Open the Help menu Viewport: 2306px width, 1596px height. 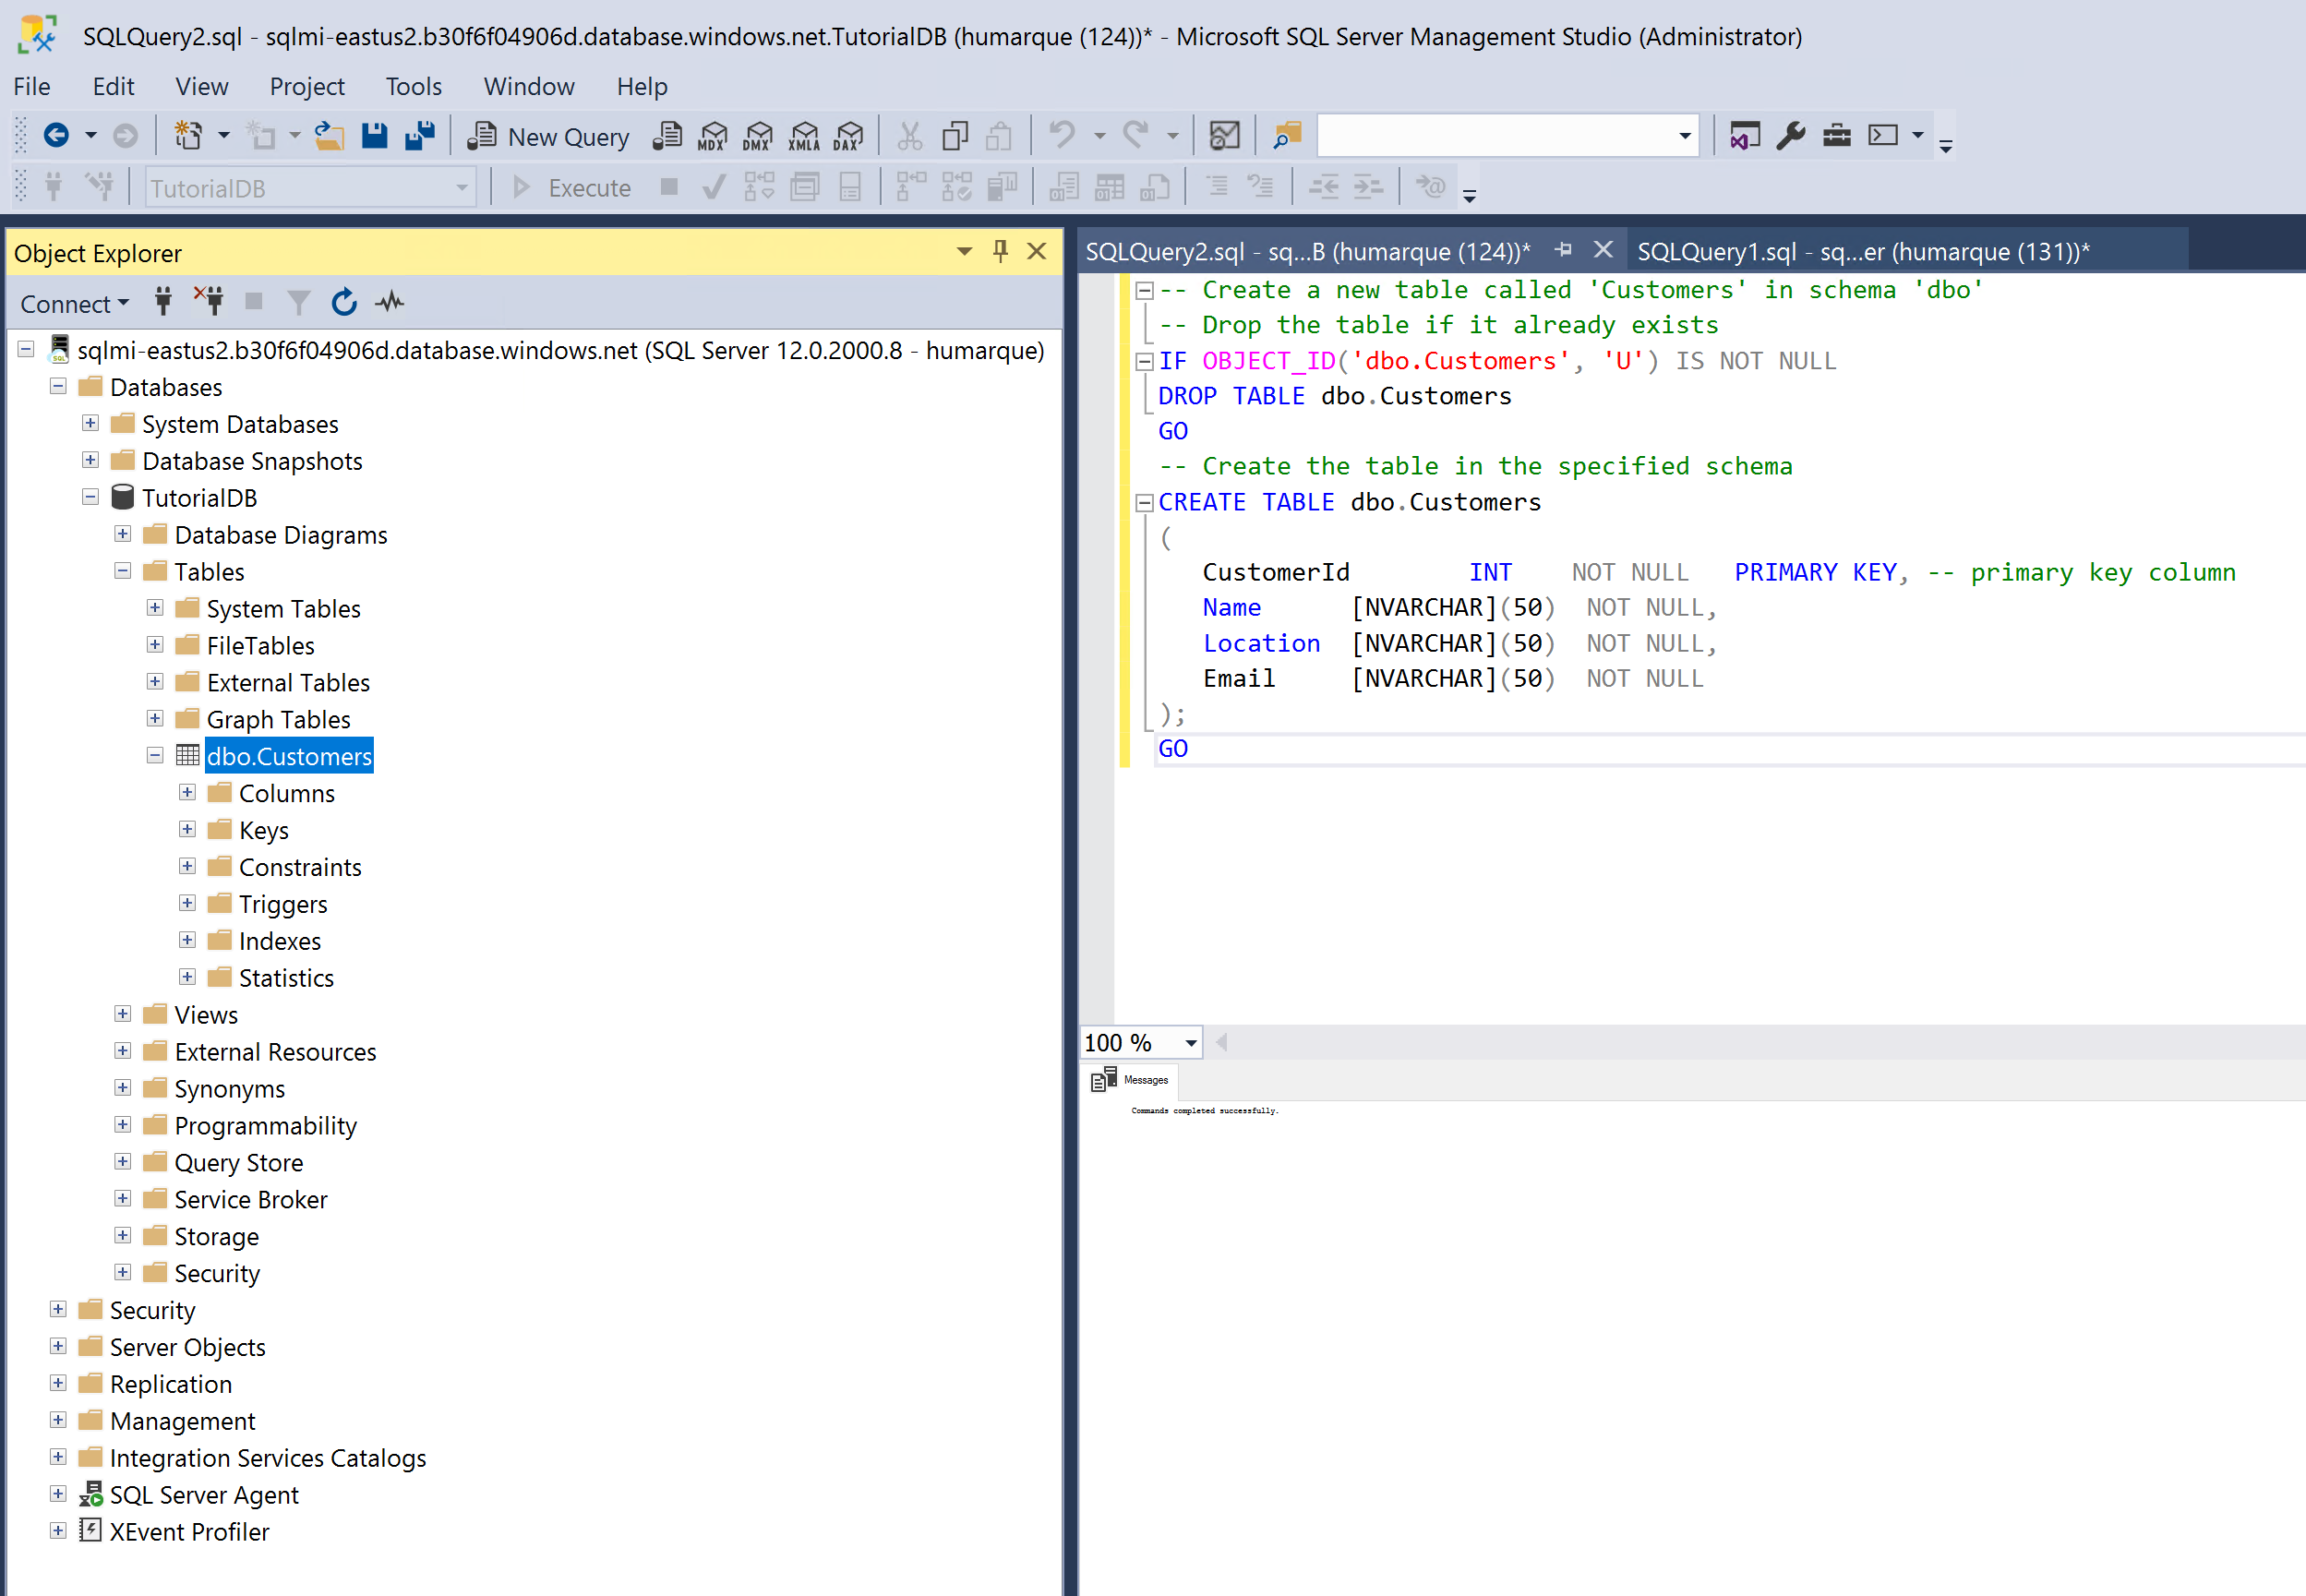tap(641, 87)
